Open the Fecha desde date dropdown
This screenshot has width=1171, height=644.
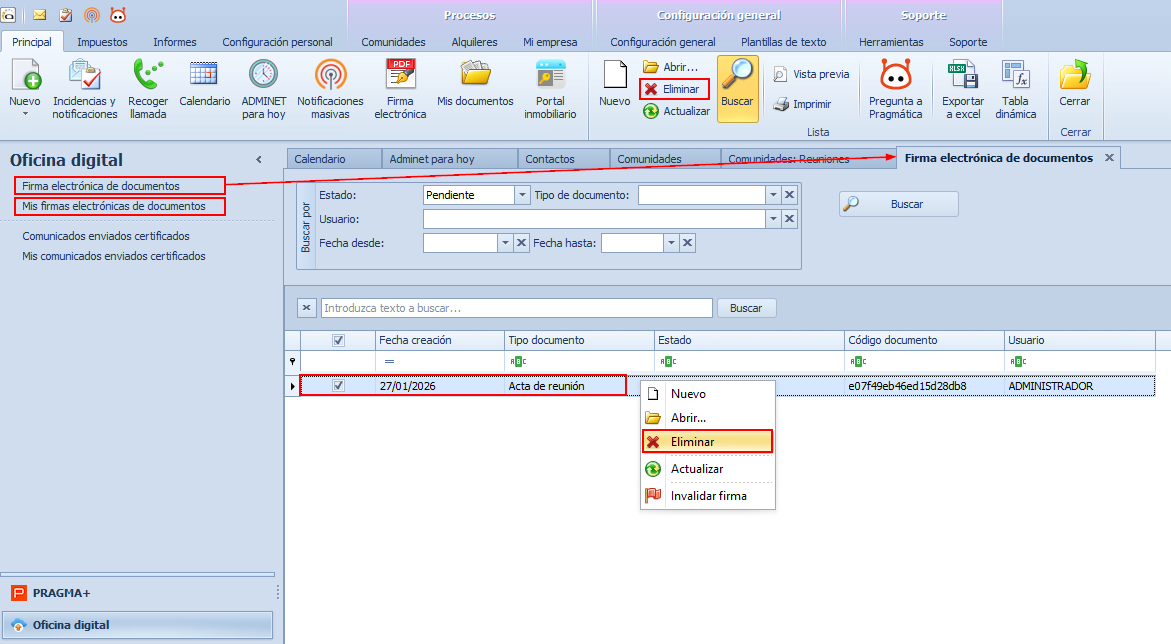(x=506, y=243)
